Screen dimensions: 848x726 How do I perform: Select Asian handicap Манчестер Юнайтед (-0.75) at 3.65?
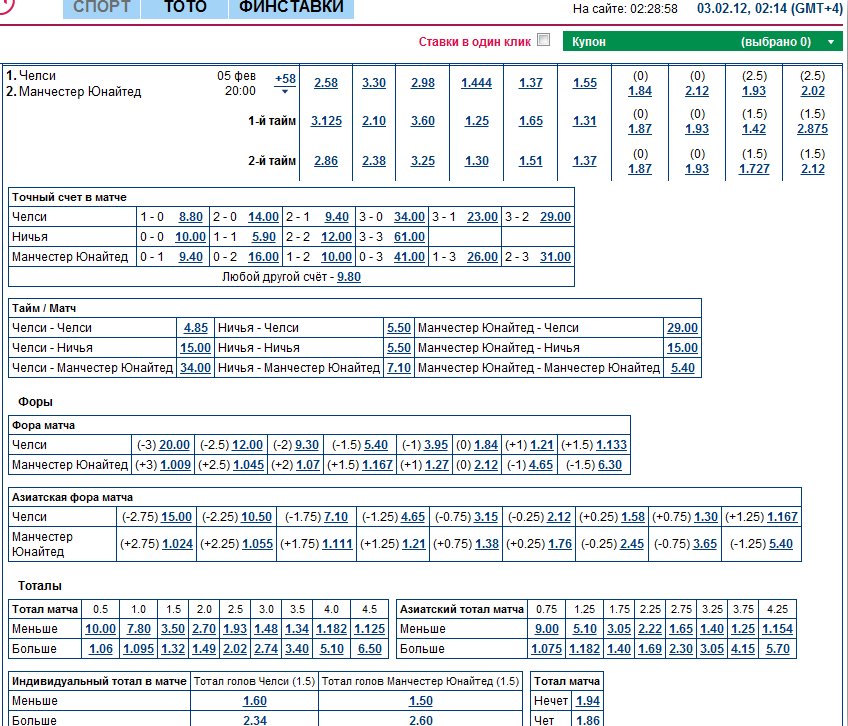pos(705,544)
